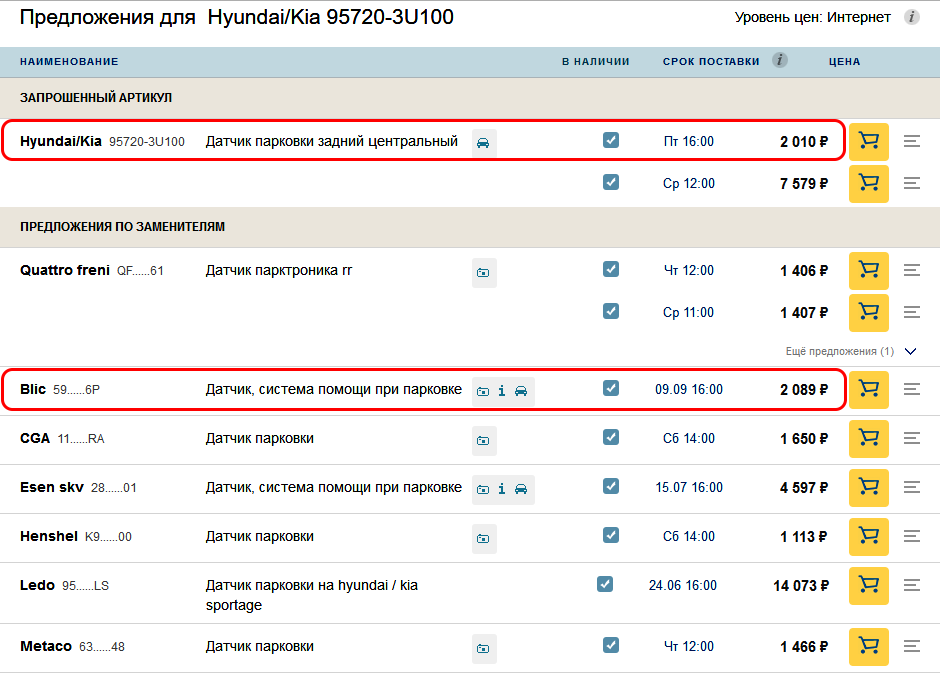Click the photo icon for Quattro freni
This screenshot has width=940, height=676.
coord(483,273)
